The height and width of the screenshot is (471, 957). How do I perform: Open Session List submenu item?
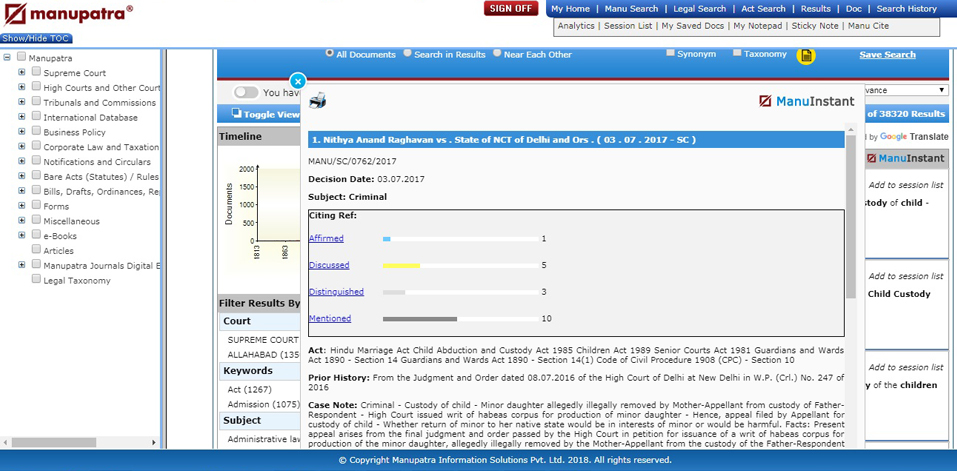(x=628, y=26)
